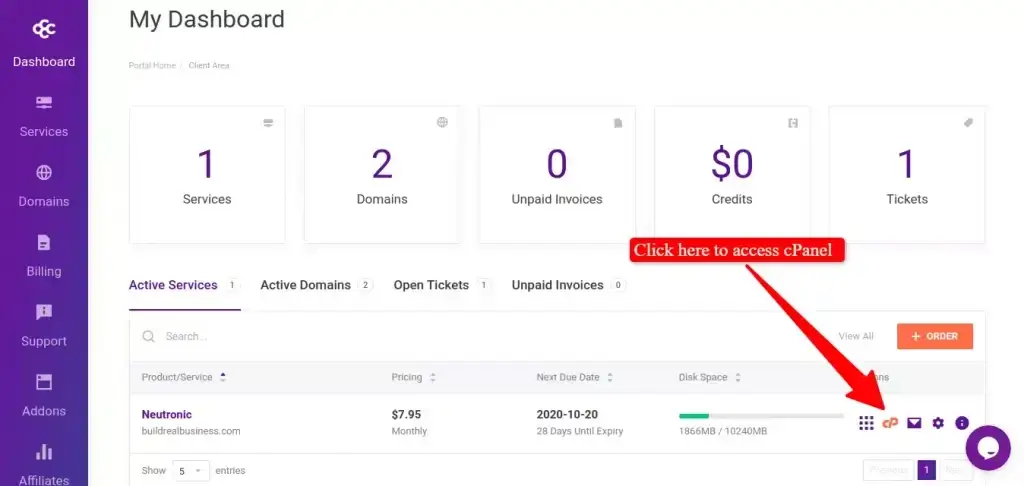1024x486 pixels.
Task: Click the search magnifier icon
Action: 149,336
